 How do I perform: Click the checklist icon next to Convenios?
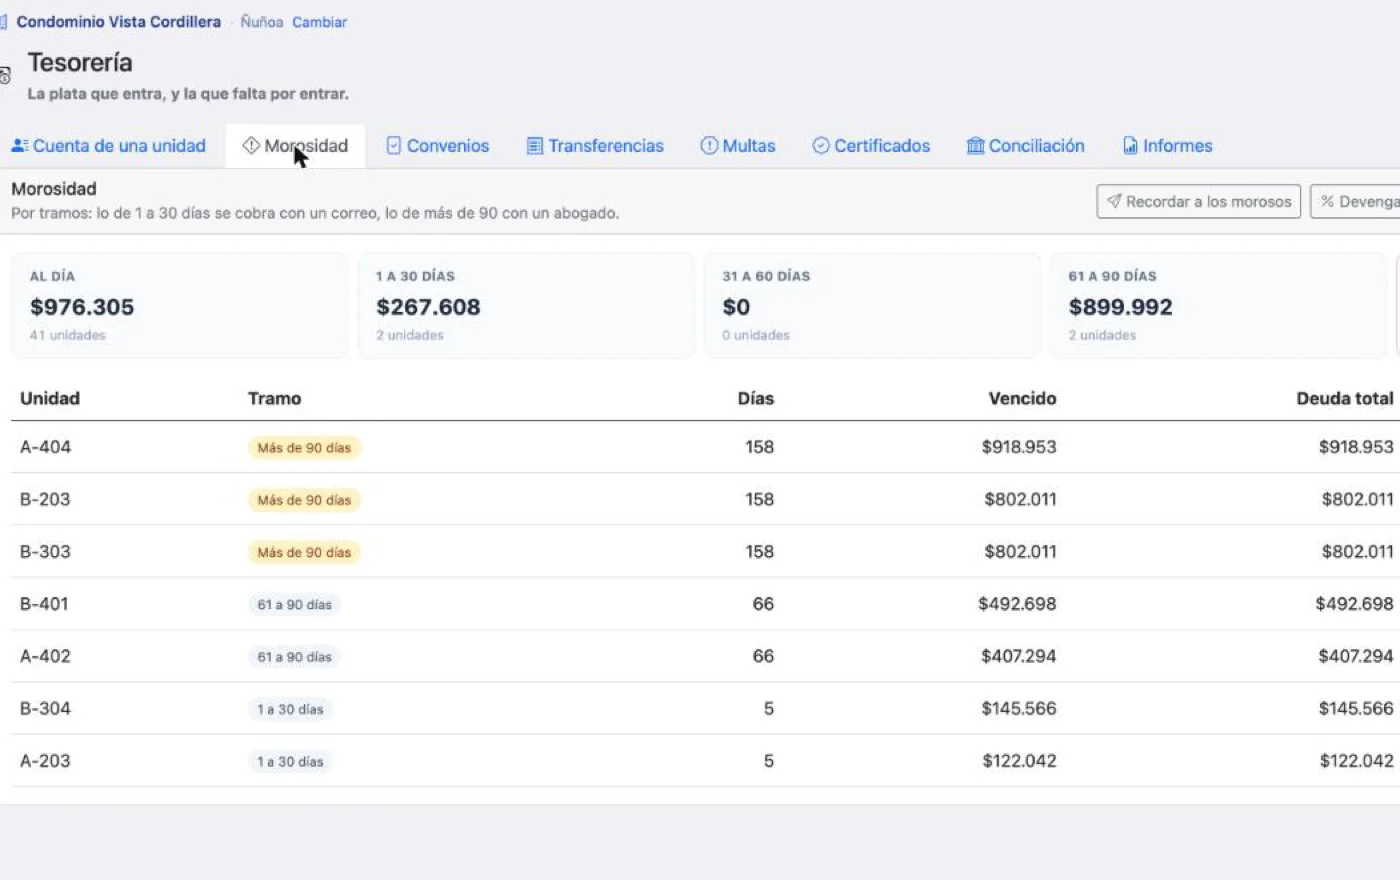pyautogui.click(x=394, y=146)
